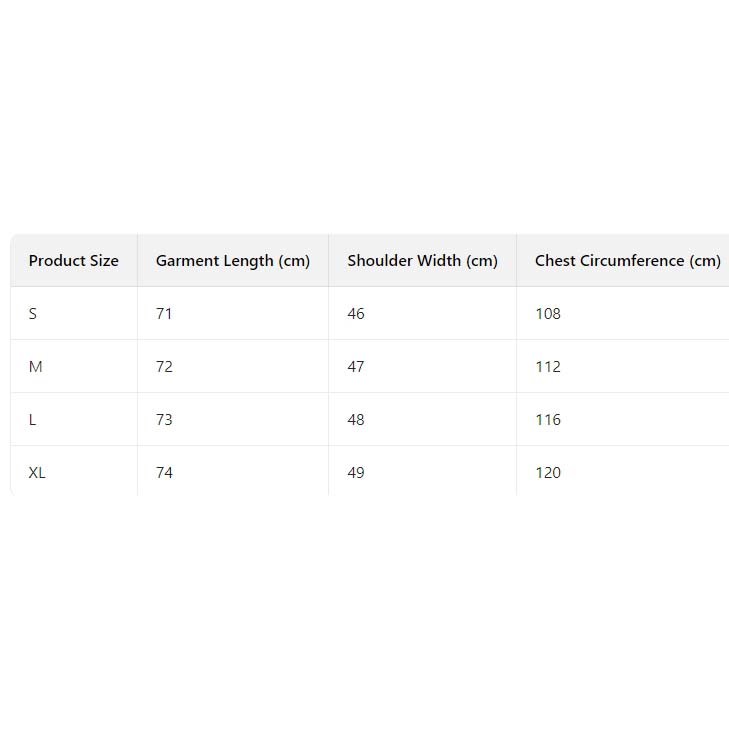Click the Shoulder Width (cm) header

pyautogui.click(x=422, y=261)
